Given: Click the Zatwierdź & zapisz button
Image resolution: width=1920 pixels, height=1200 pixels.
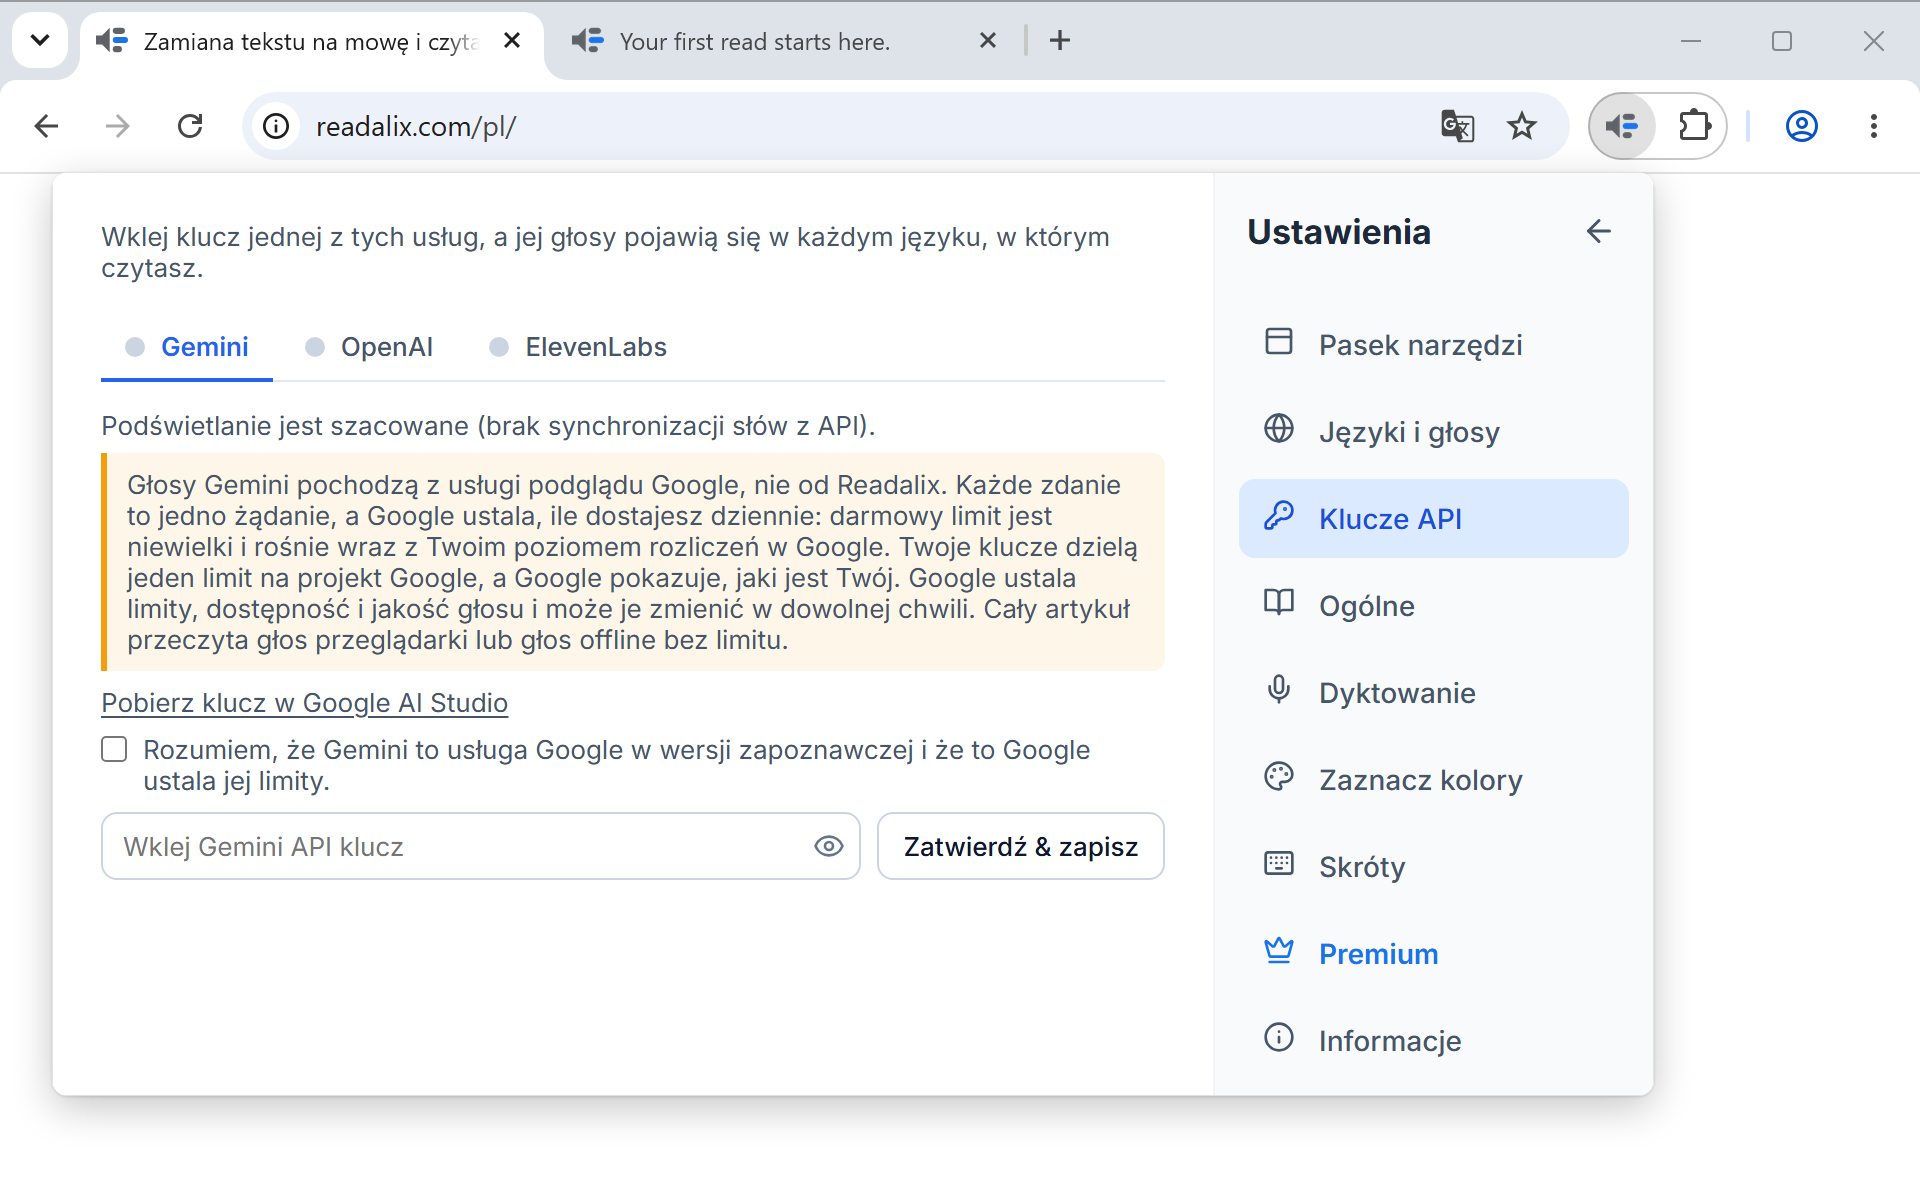Looking at the screenshot, I should 1020,846.
